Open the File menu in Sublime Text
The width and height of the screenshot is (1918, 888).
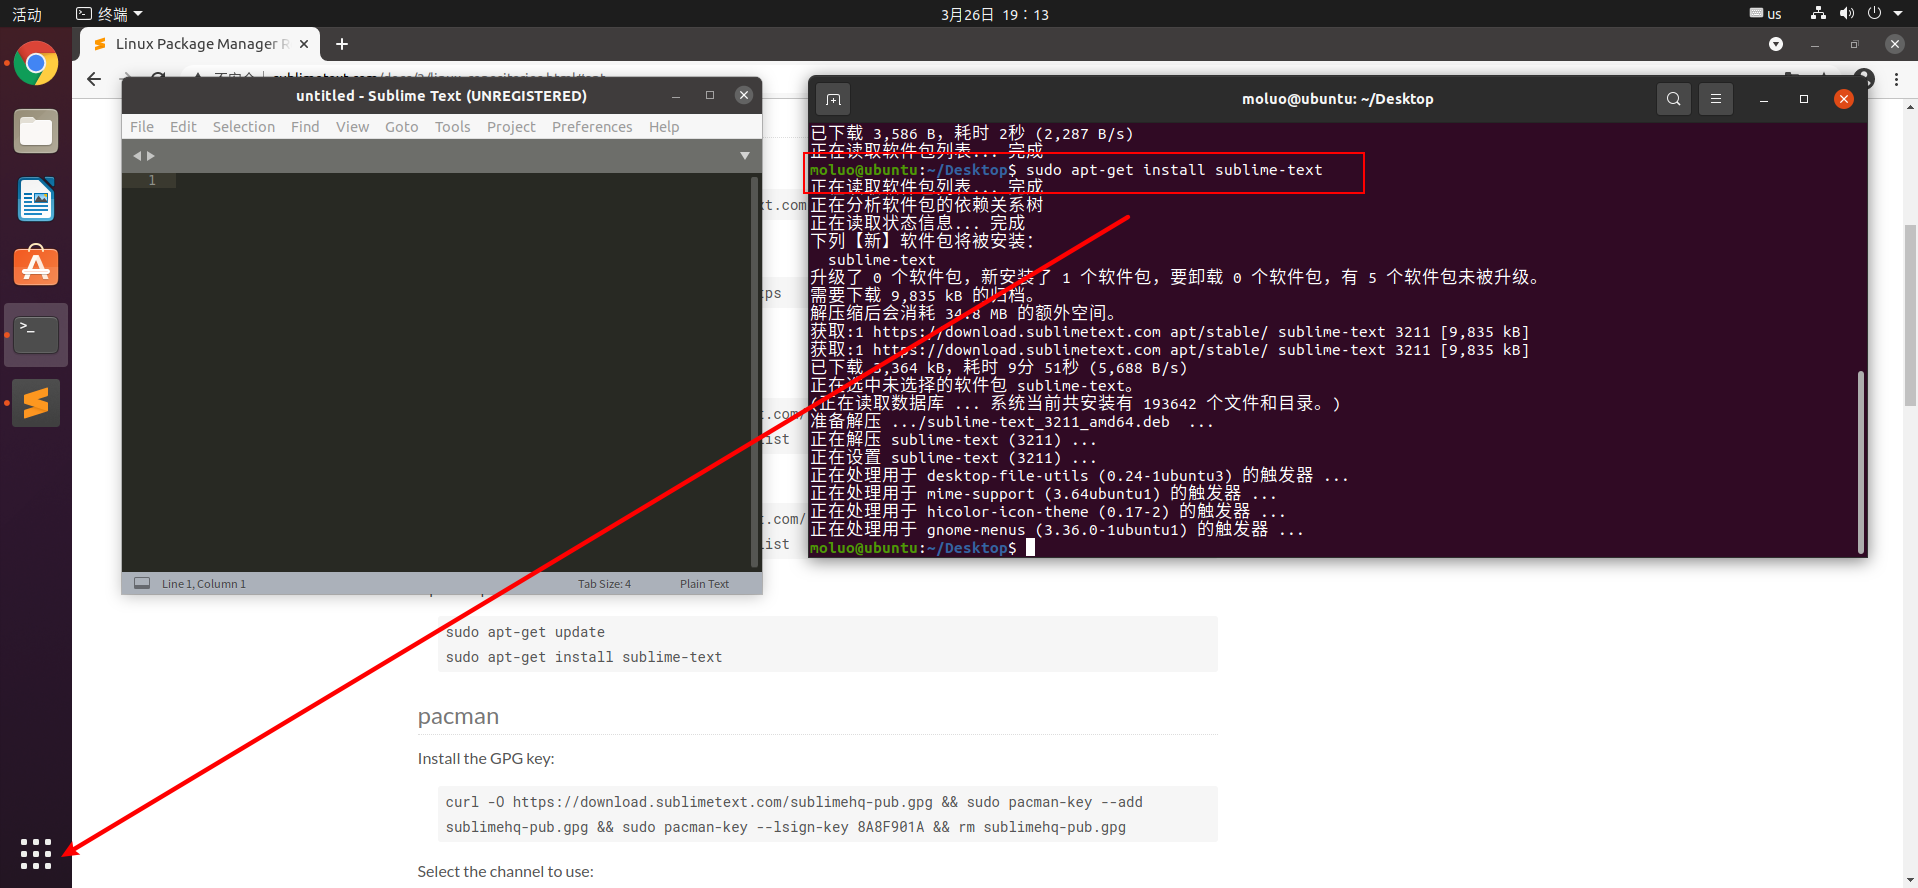click(x=142, y=127)
